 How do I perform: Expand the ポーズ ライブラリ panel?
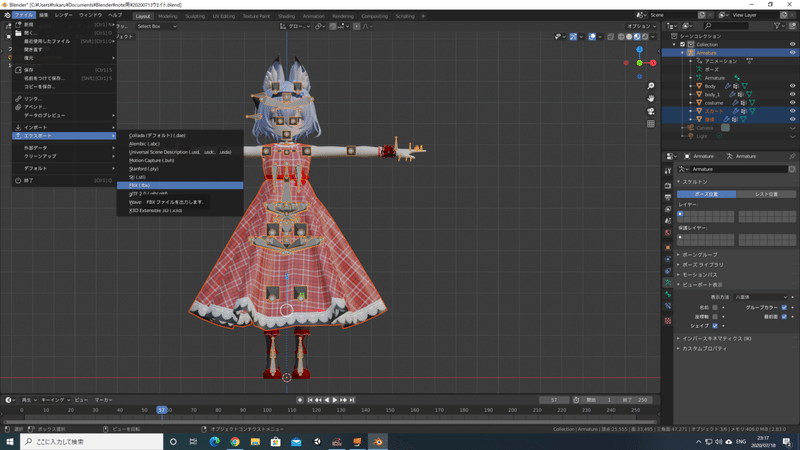coord(703,265)
